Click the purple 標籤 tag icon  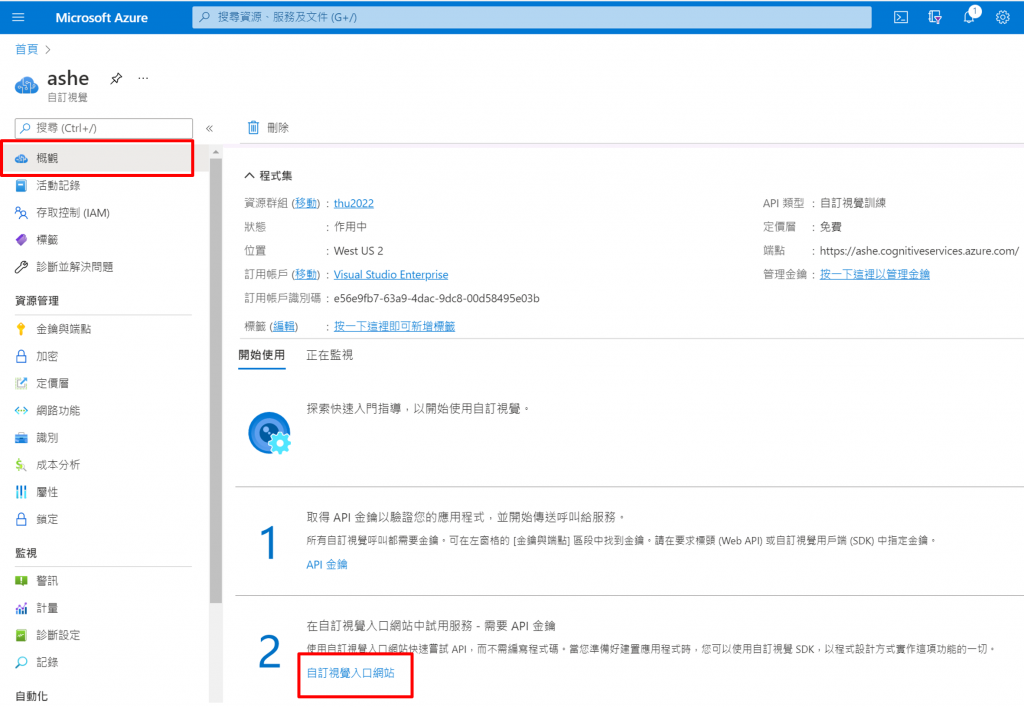(x=22, y=240)
